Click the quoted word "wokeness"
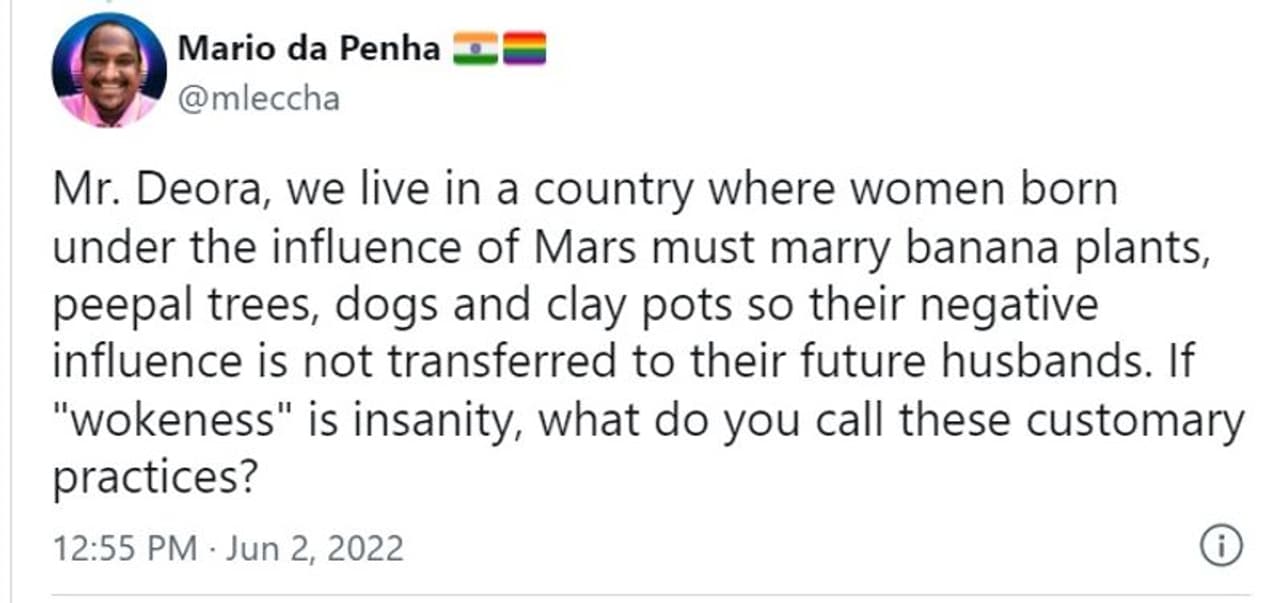Image resolution: width=1280 pixels, height=603 pixels. [x=162, y=419]
